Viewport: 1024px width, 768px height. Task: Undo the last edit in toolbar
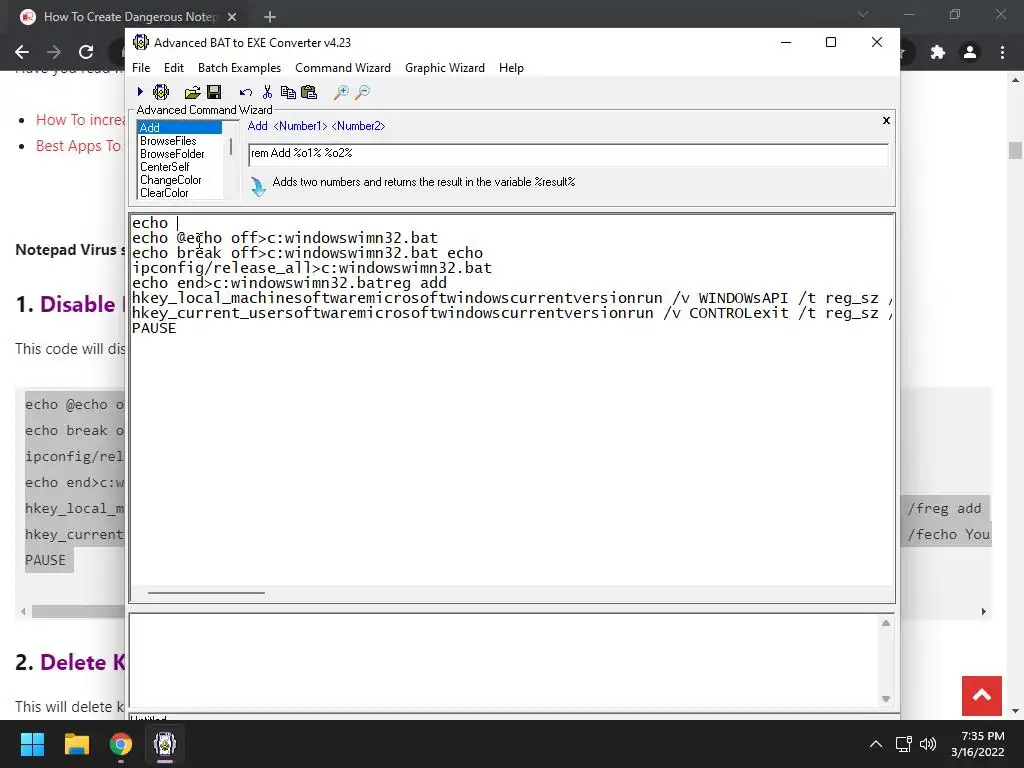(x=246, y=93)
